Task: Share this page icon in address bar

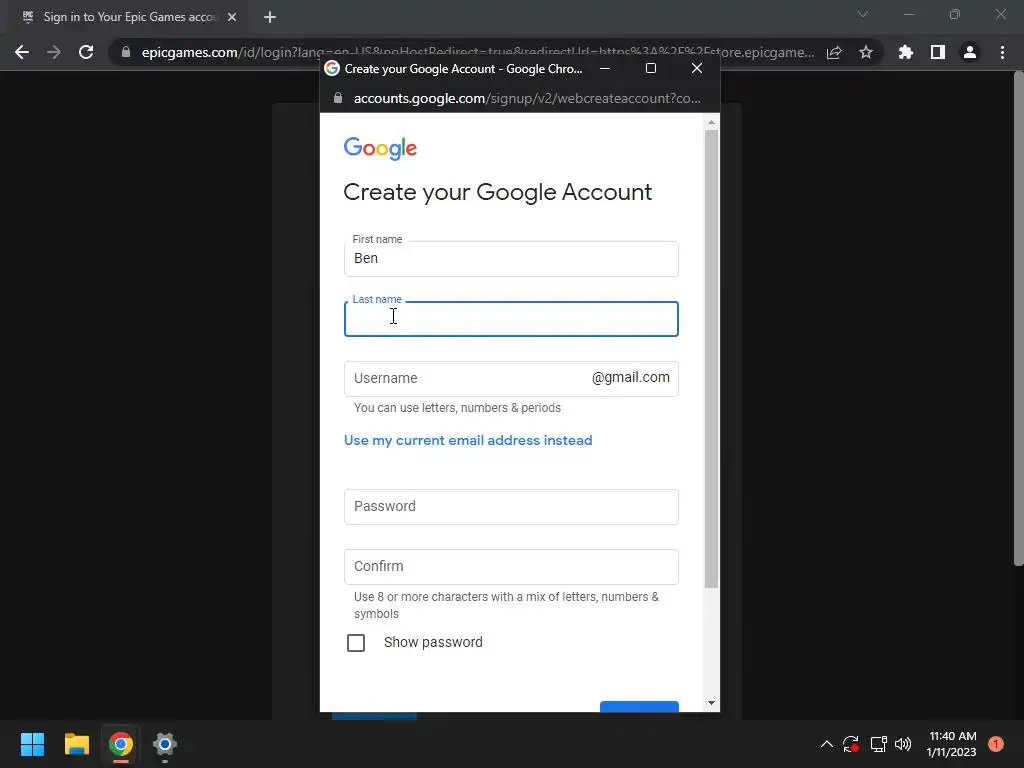Action: (834, 52)
